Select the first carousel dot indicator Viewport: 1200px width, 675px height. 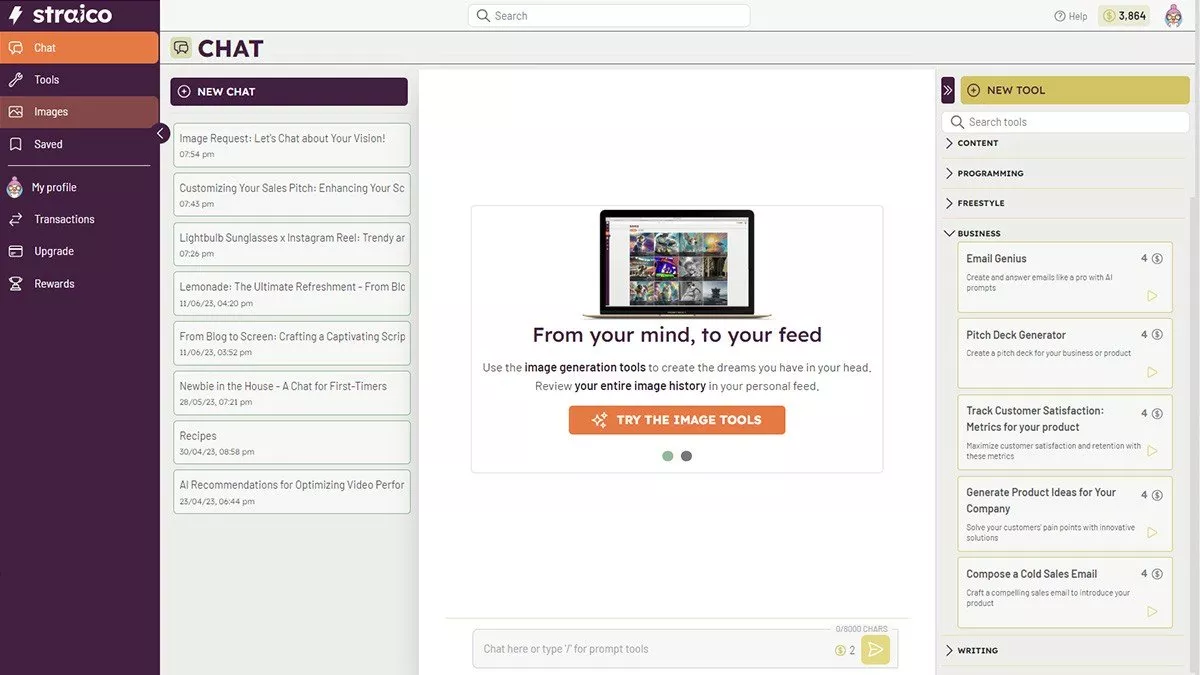click(x=668, y=456)
